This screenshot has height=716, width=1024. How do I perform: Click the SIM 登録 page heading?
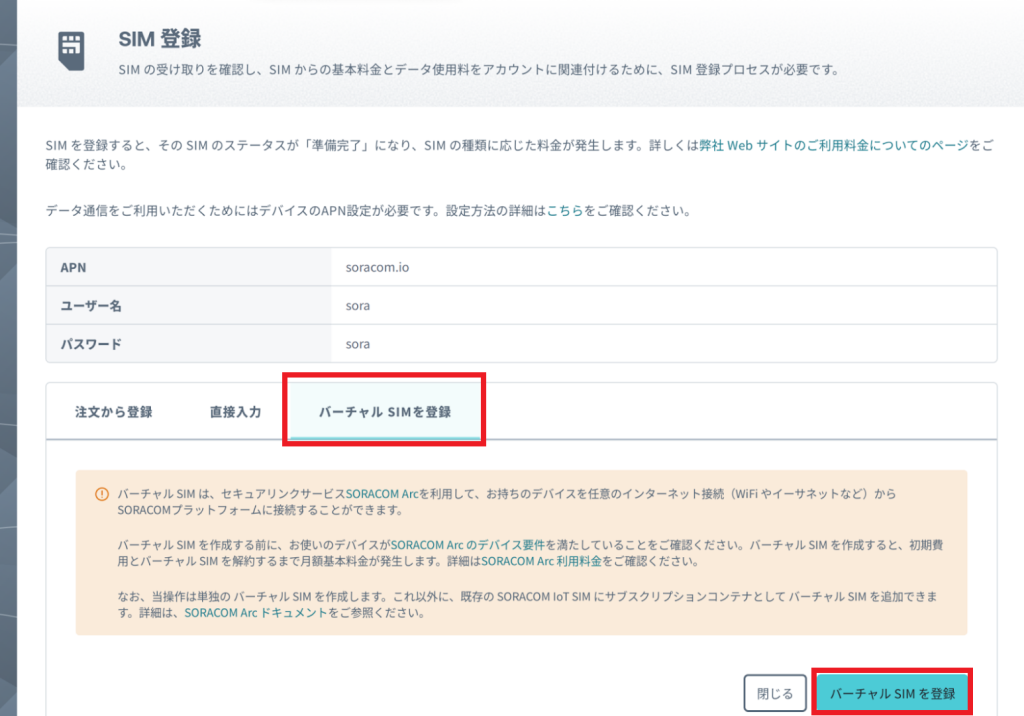click(160, 39)
